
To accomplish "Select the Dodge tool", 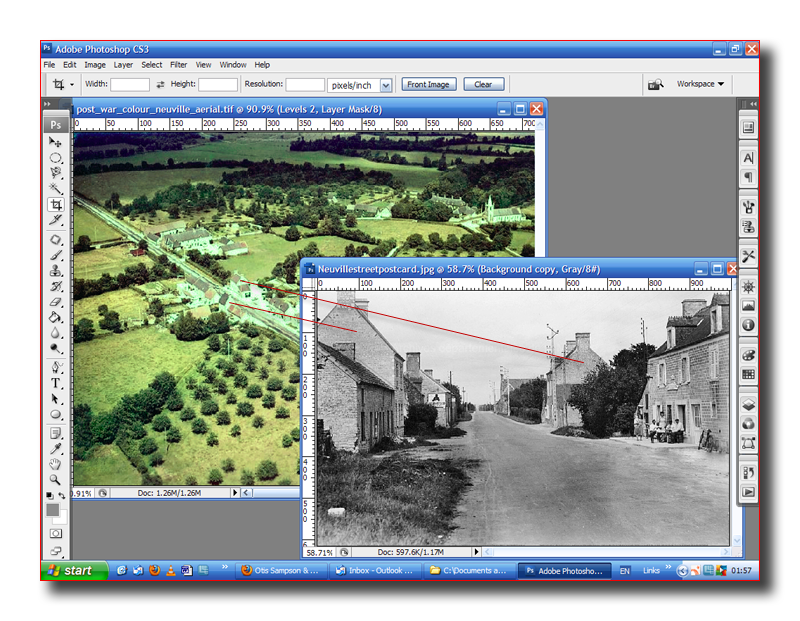I will (55, 349).
